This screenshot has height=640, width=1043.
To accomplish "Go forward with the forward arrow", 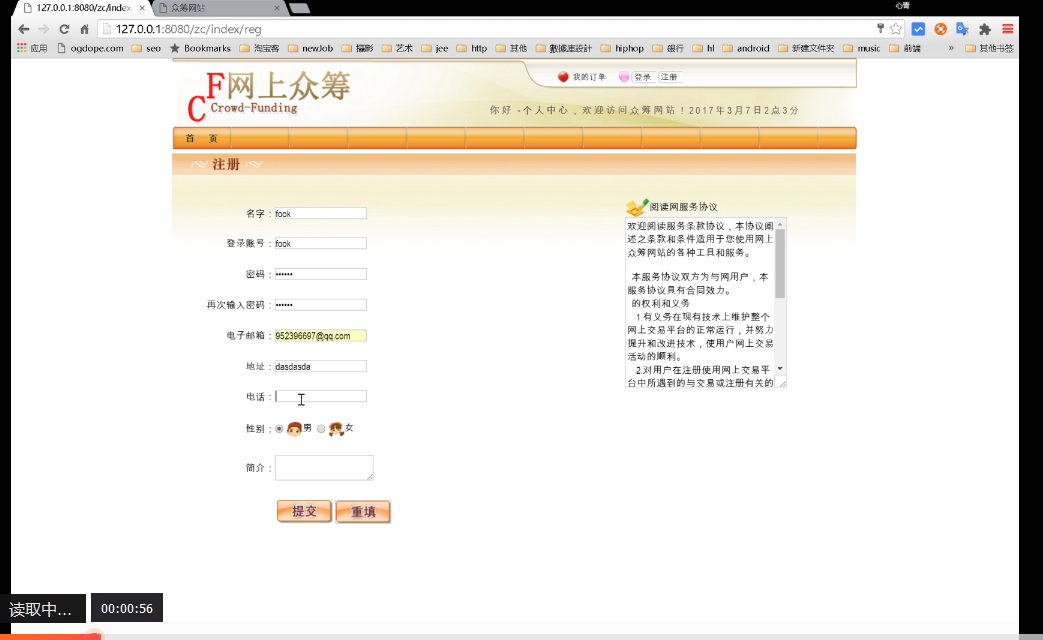I will pos(44,29).
